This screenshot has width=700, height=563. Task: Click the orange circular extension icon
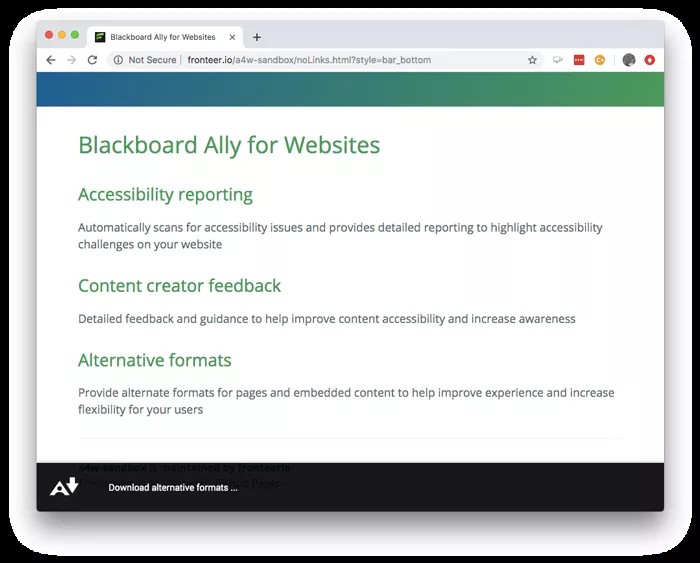click(x=600, y=60)
